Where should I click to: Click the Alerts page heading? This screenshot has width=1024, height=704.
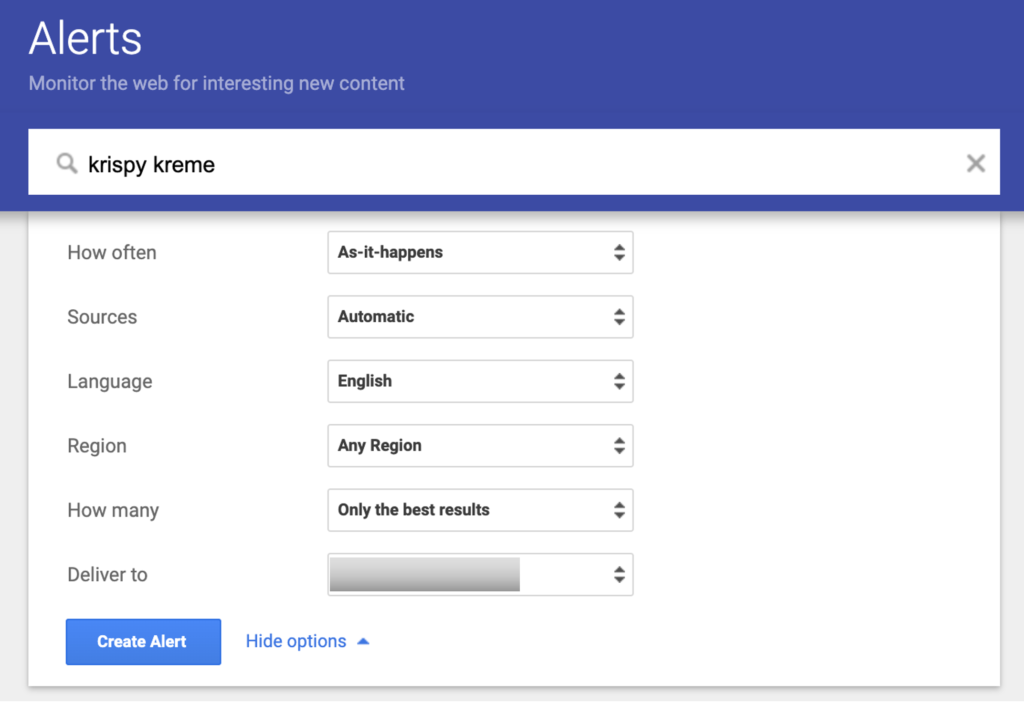[x=86, y=39]
